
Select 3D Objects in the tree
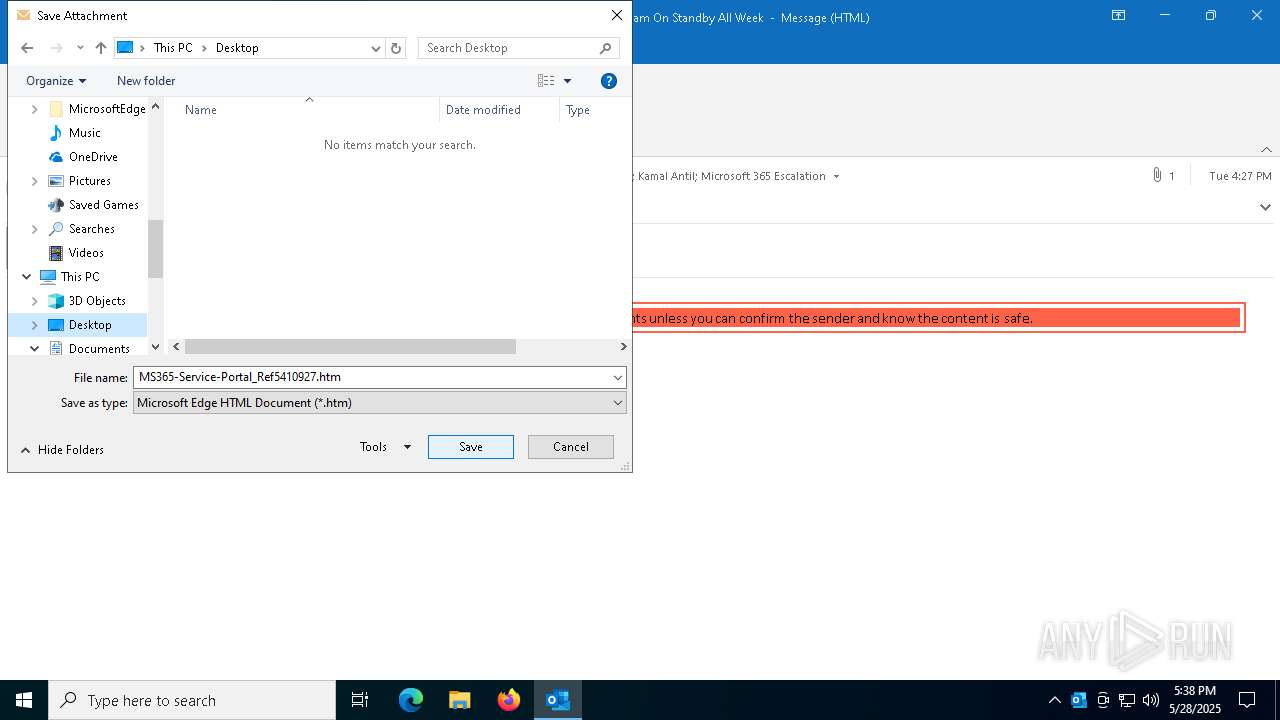tap(97, 301)
